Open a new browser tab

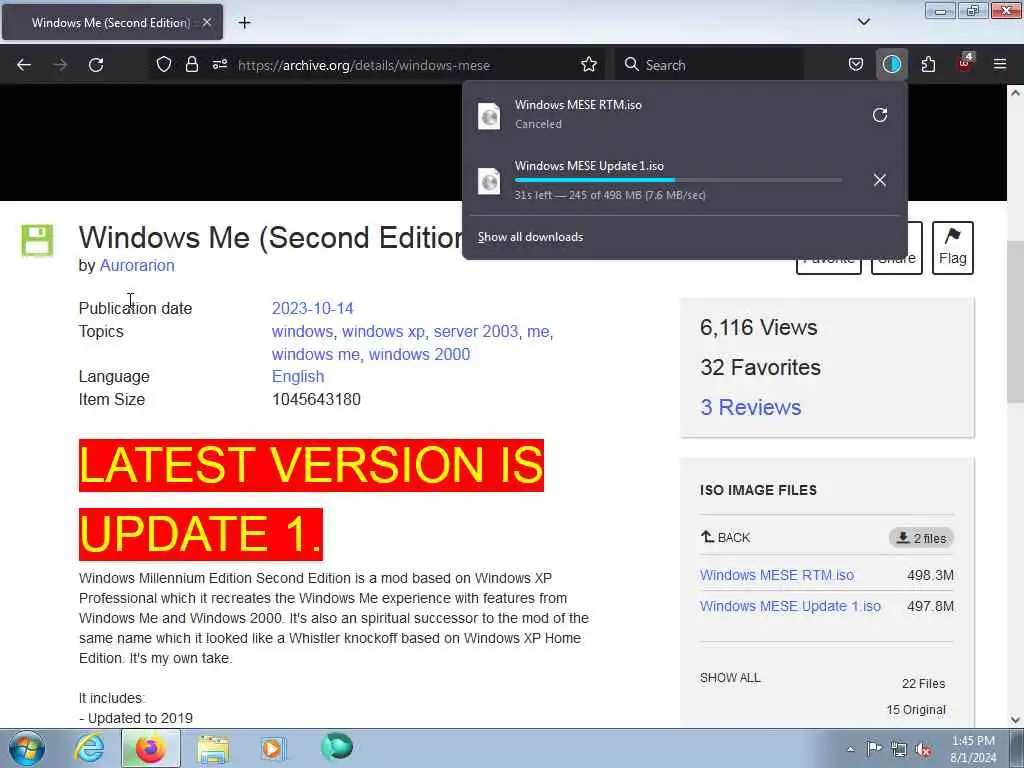[x=244, y=23]
